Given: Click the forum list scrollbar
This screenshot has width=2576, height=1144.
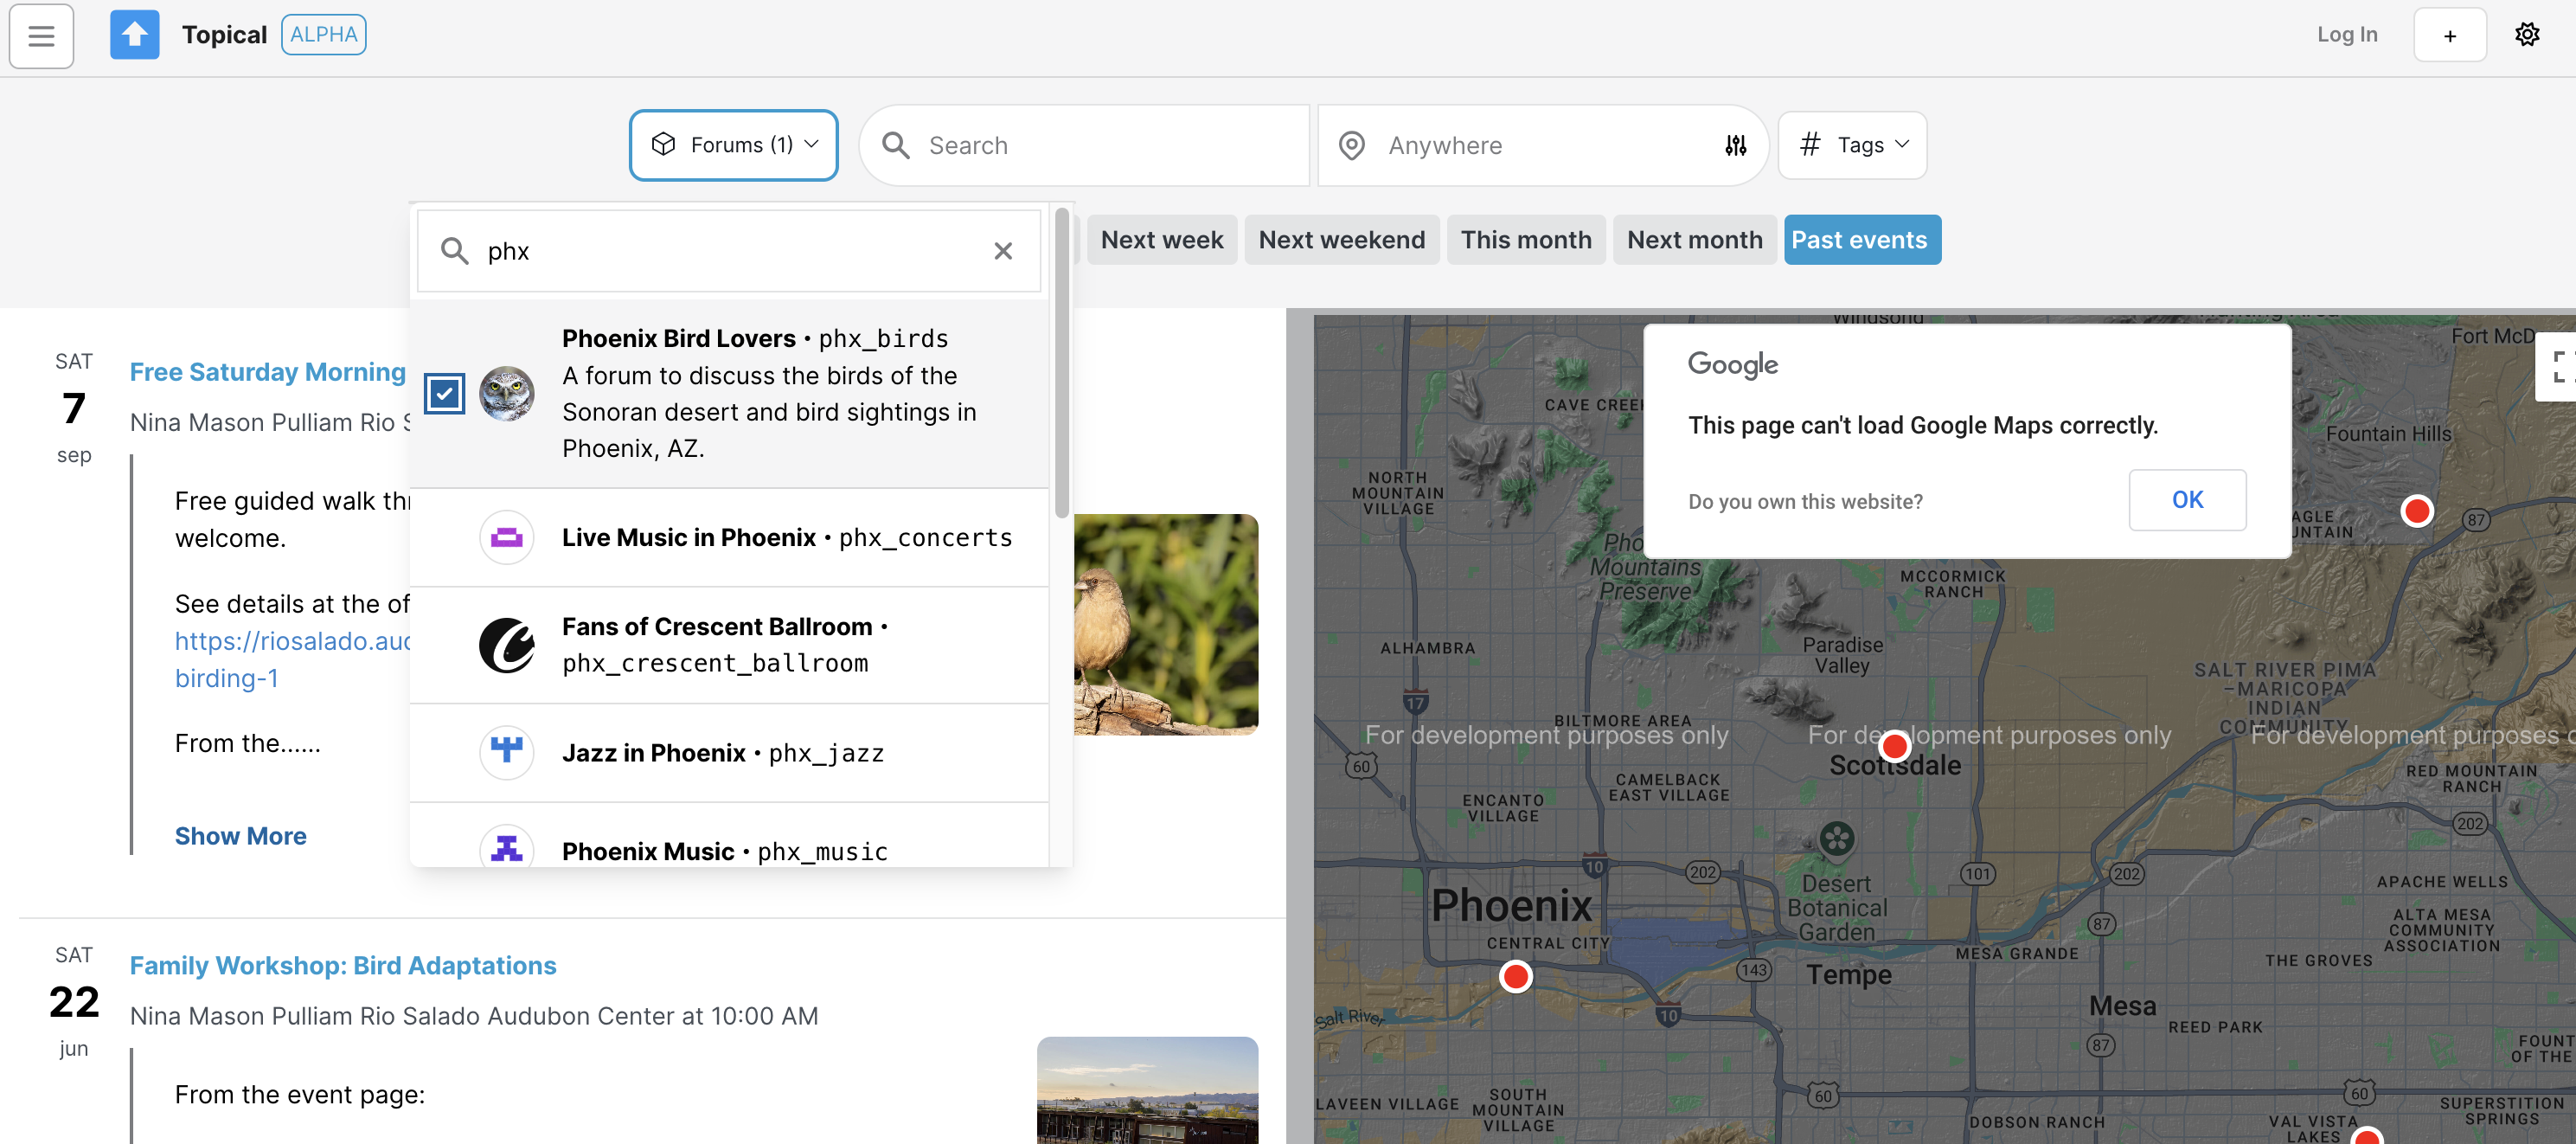Looking at the screenshot, I should (x=1061, y=364).
